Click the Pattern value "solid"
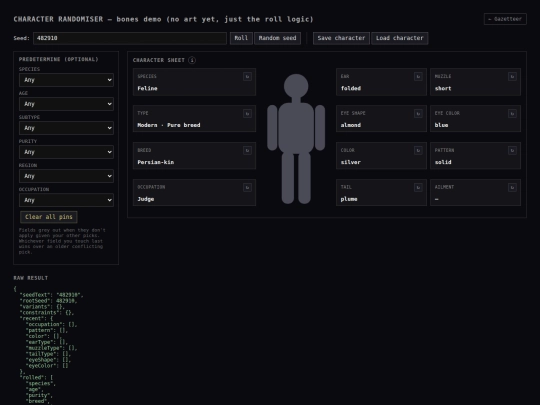The height and width of the screenshot is (405, 540). point(443,162)
